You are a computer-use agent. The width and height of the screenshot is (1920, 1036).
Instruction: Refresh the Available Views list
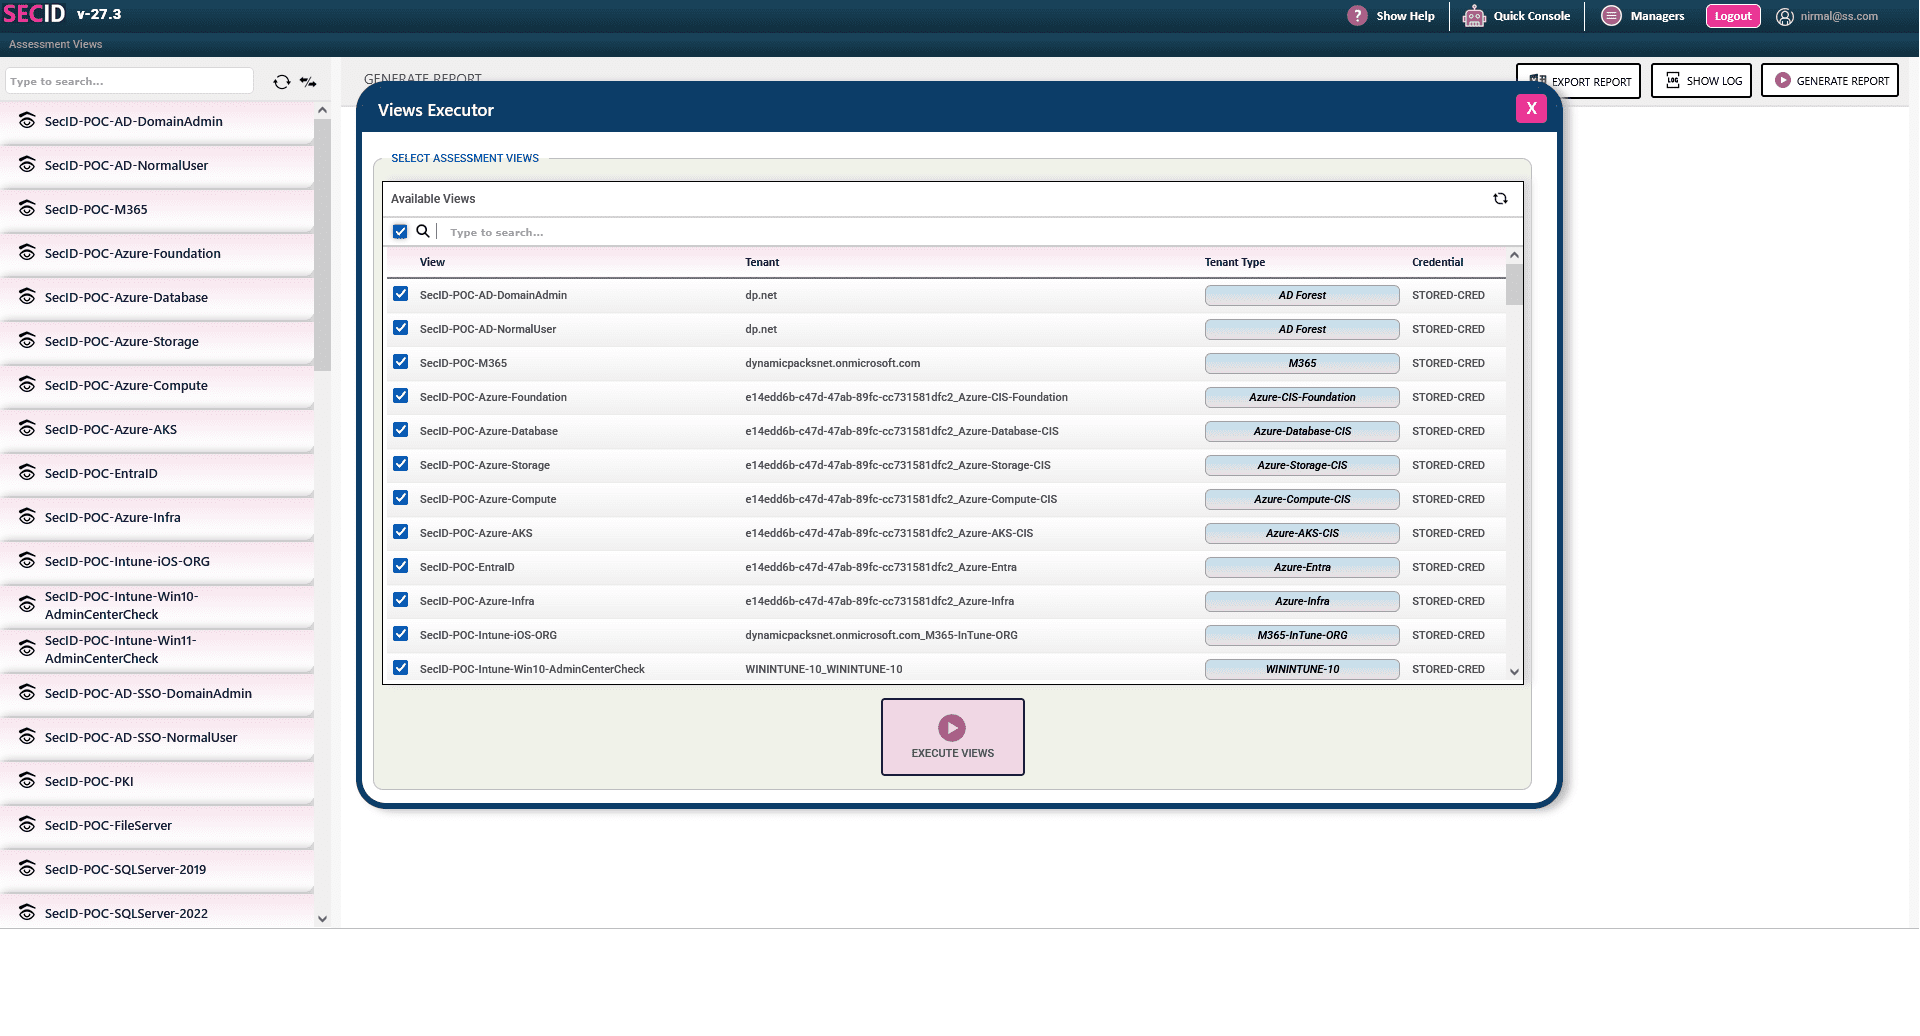[x=1500, y=199]
